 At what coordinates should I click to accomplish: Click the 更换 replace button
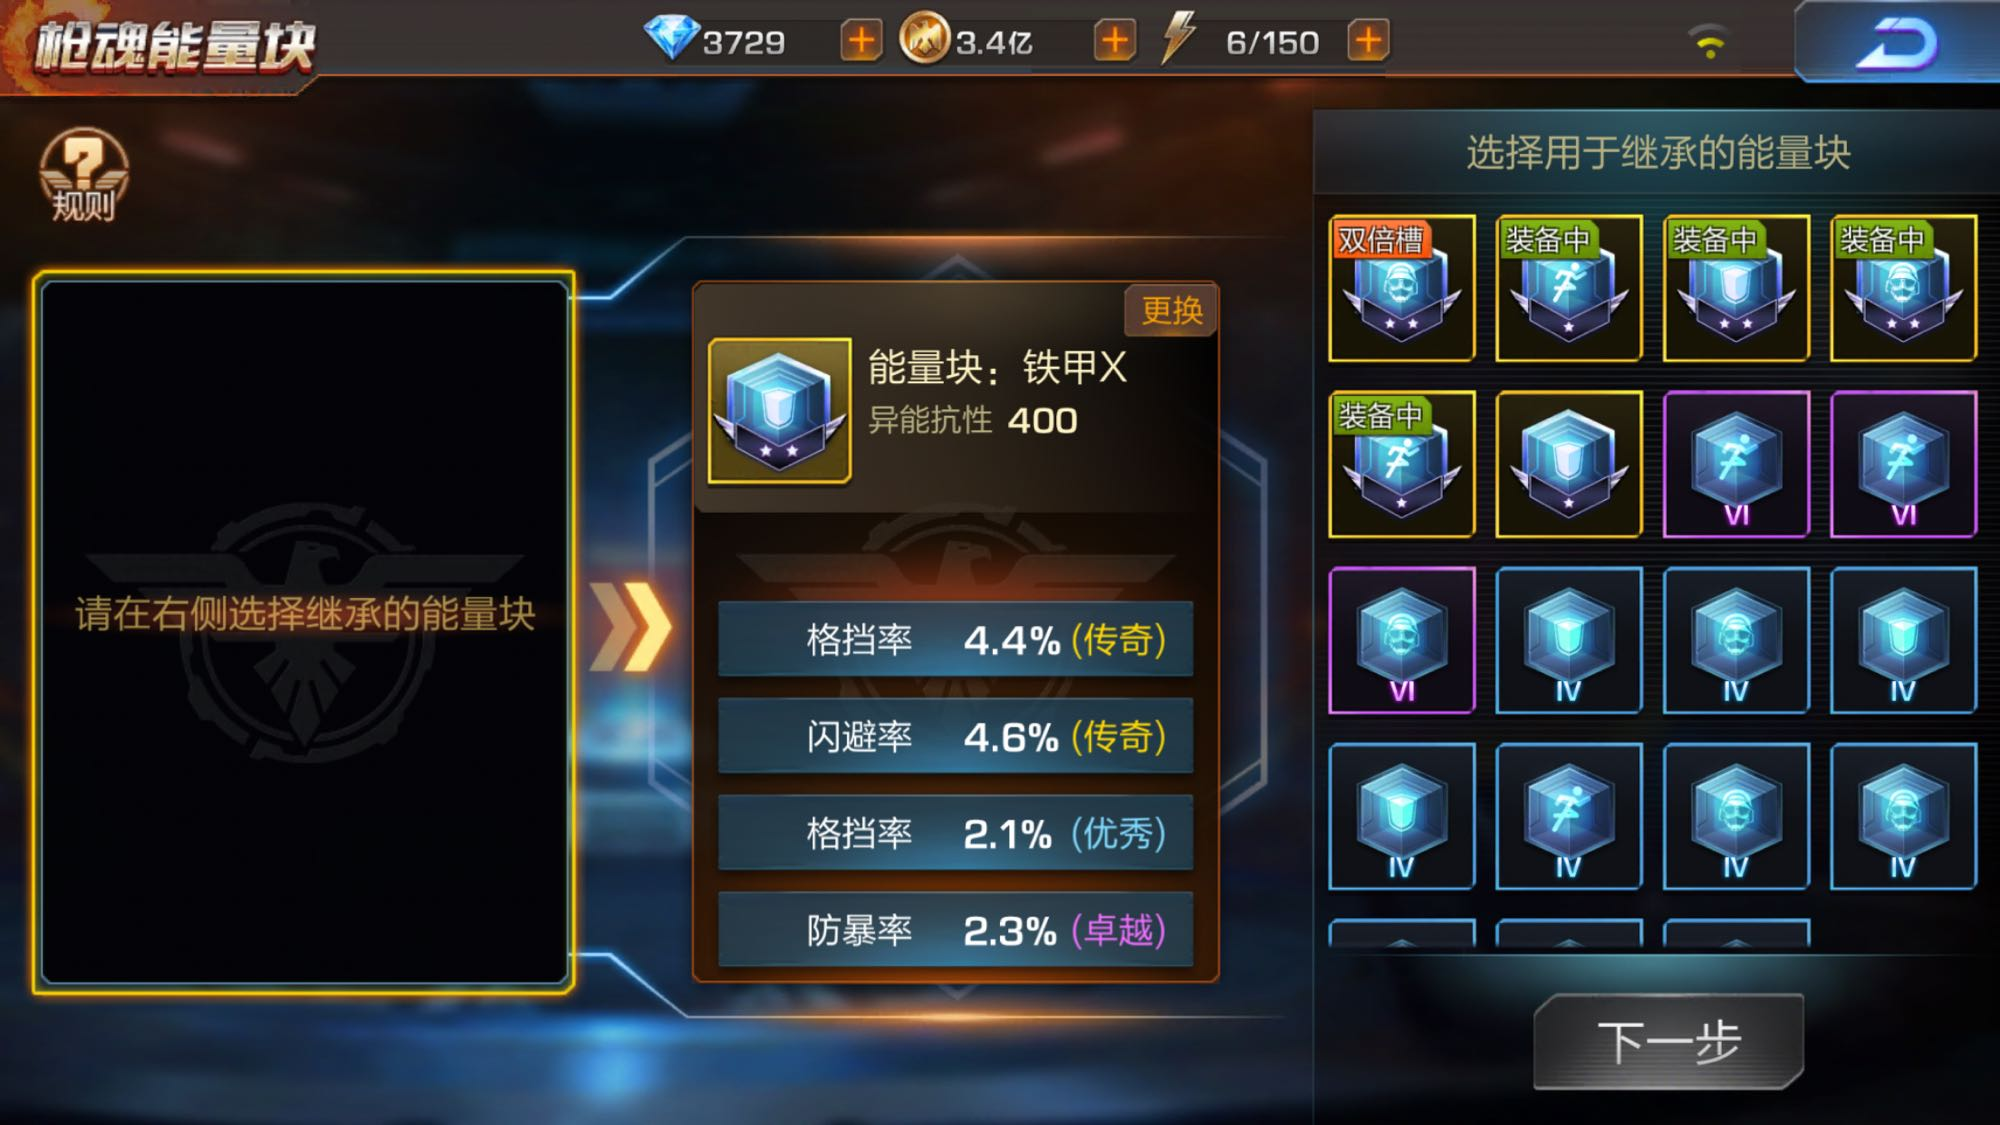1171,311
